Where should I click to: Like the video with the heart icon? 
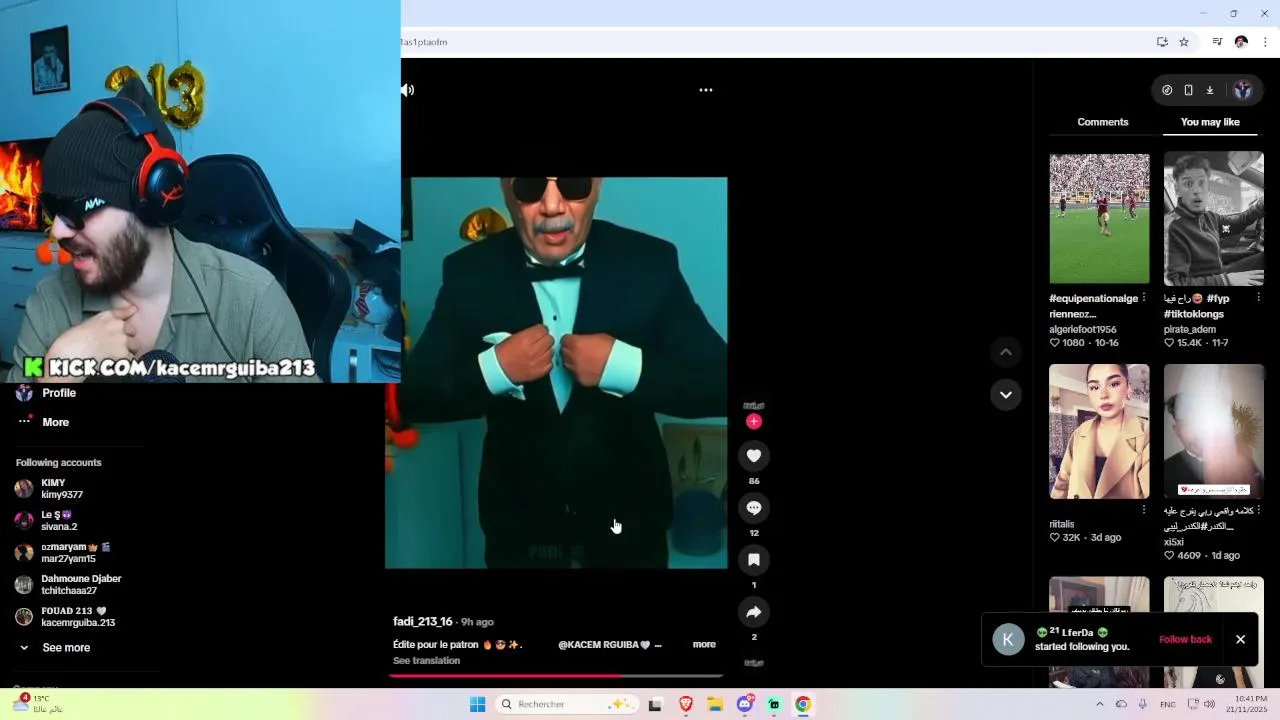(x=754, y=456)
